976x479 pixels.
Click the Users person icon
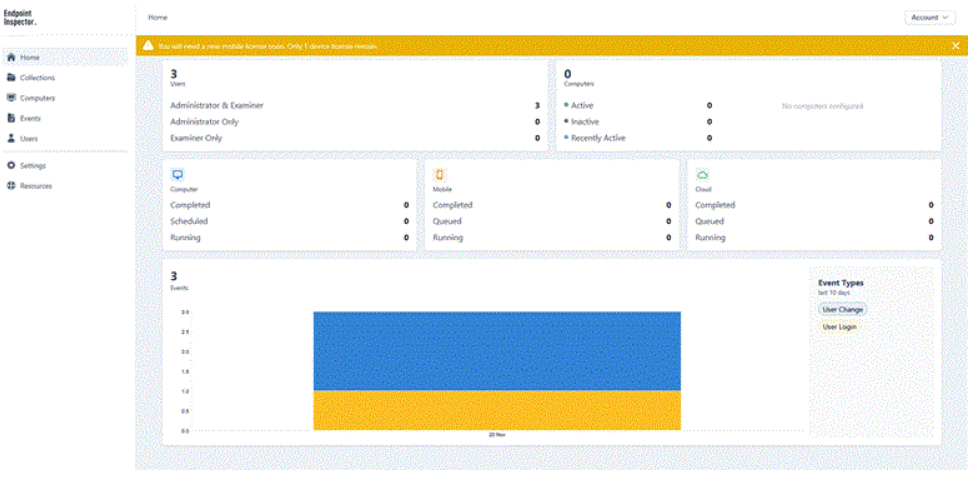point(11,138)
